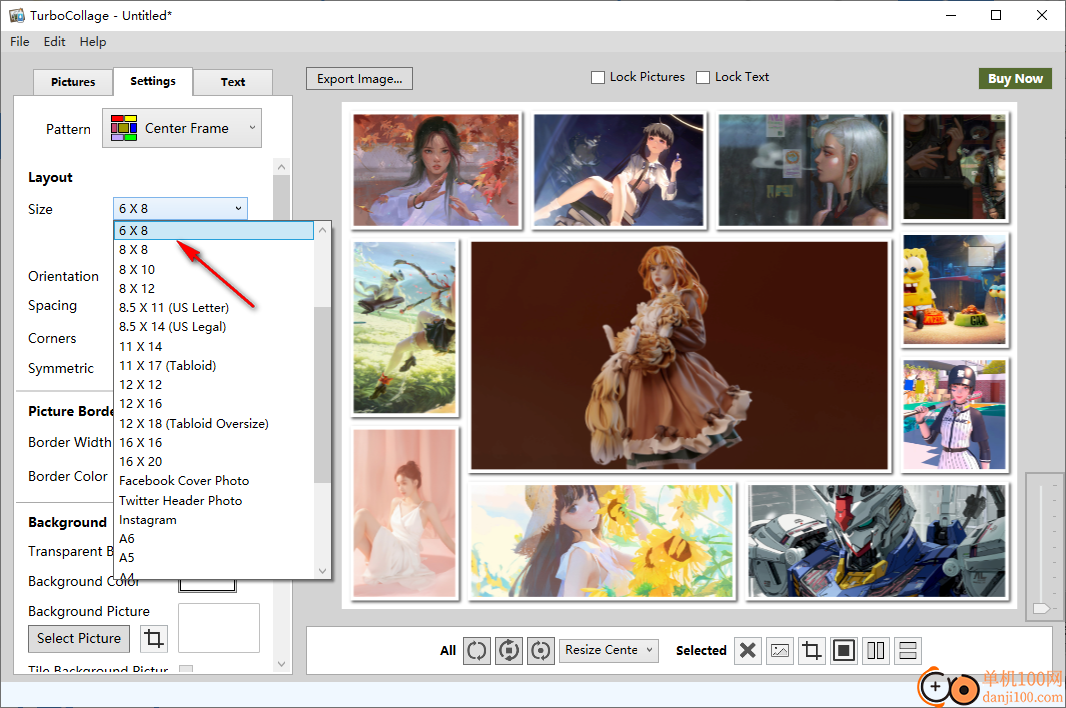Open the Edit menu
This screenshot has width=1066, height=708.
[54, 41]
